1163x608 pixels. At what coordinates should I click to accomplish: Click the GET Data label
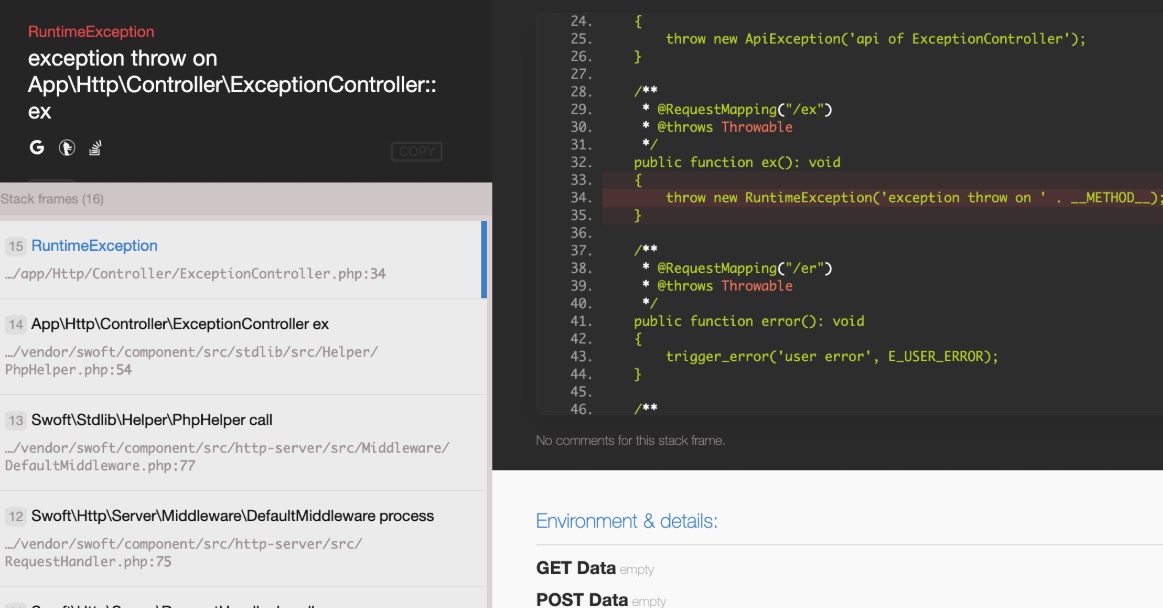point(576,568)
